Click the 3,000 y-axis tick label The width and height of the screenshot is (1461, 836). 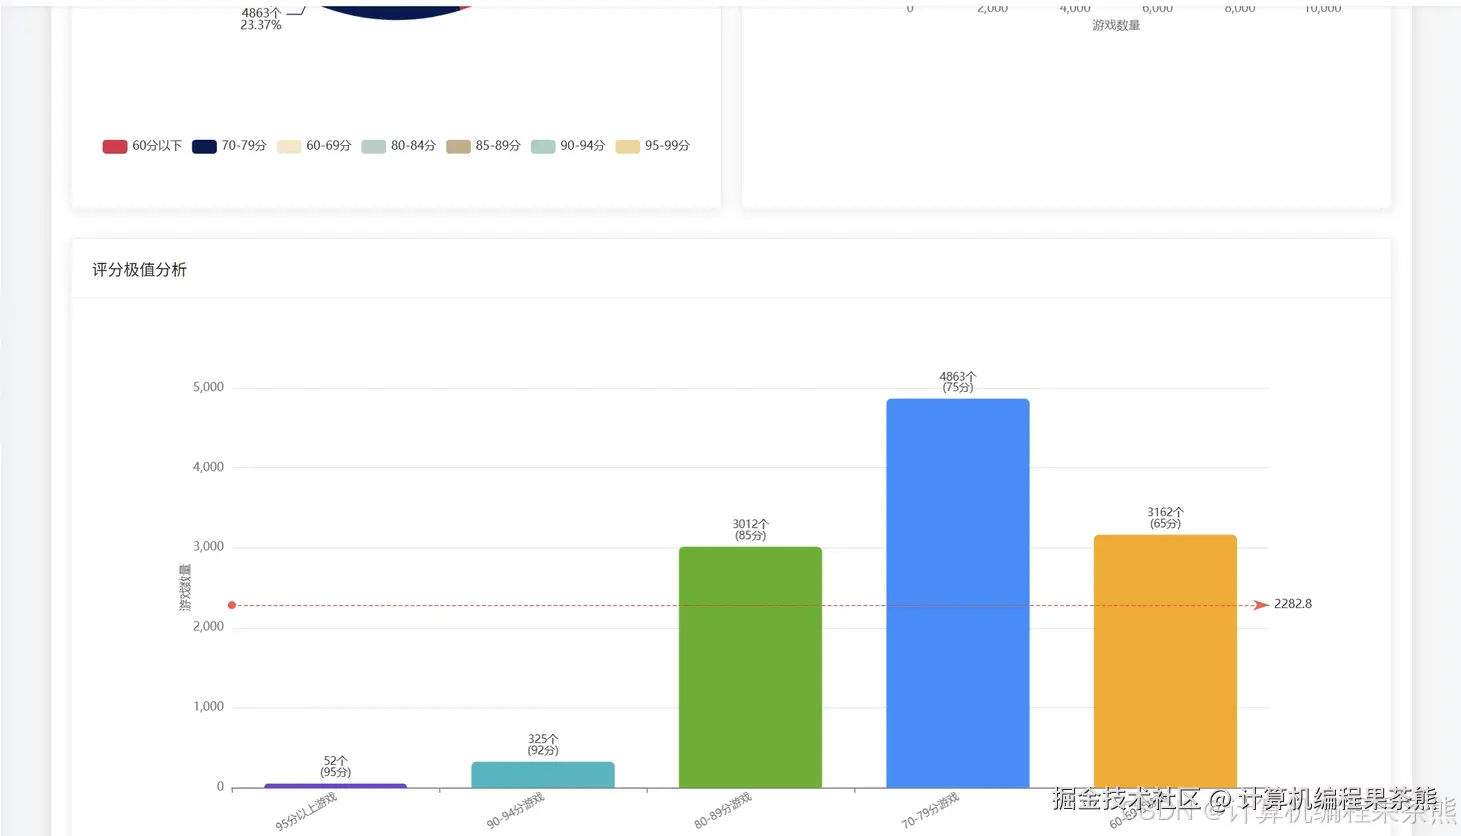pos(208,547)
